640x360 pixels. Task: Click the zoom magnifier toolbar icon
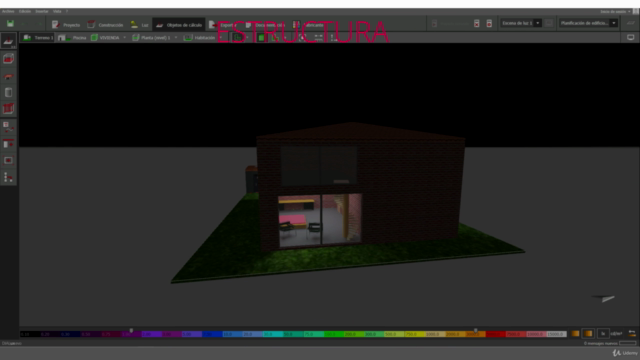(x=302, y=38)
